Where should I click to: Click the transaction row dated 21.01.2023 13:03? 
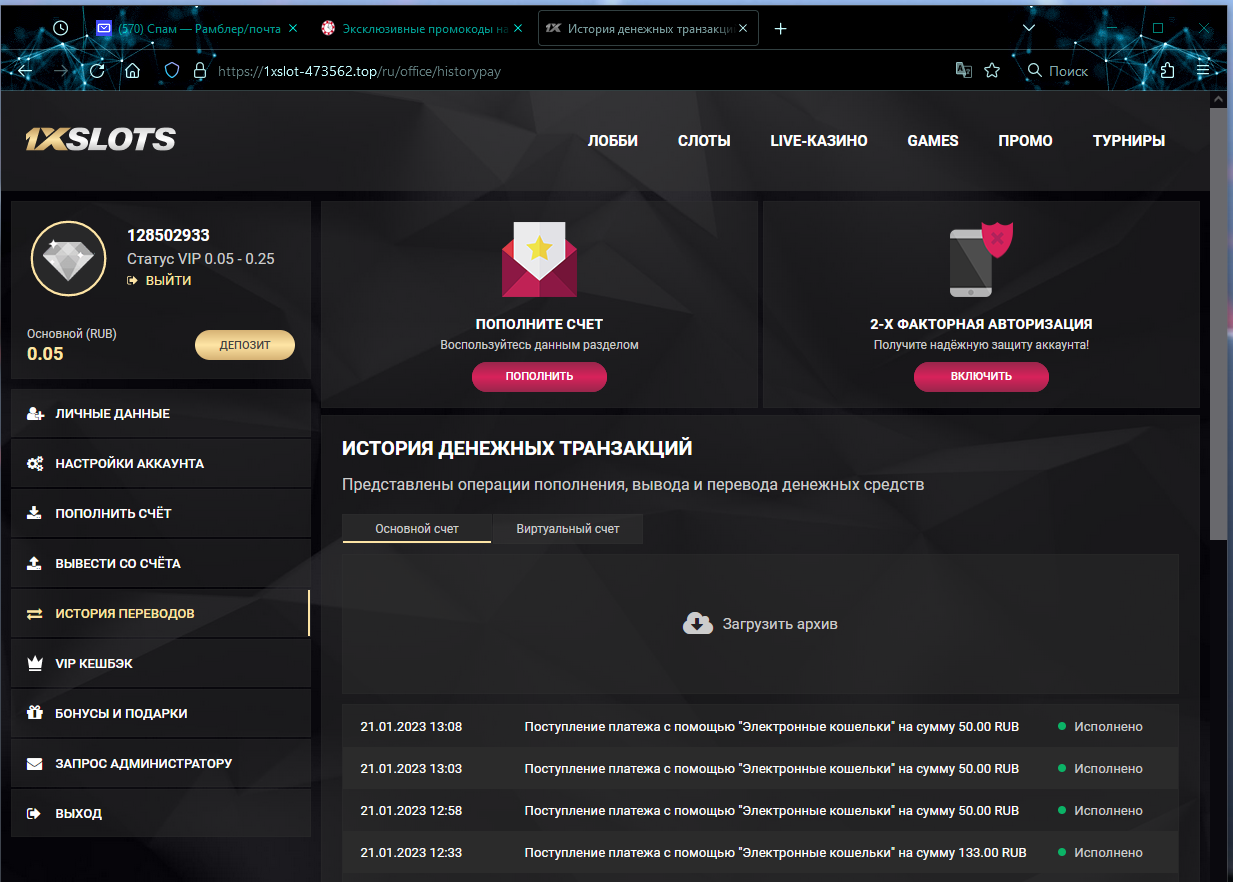(x=760, y=769)
